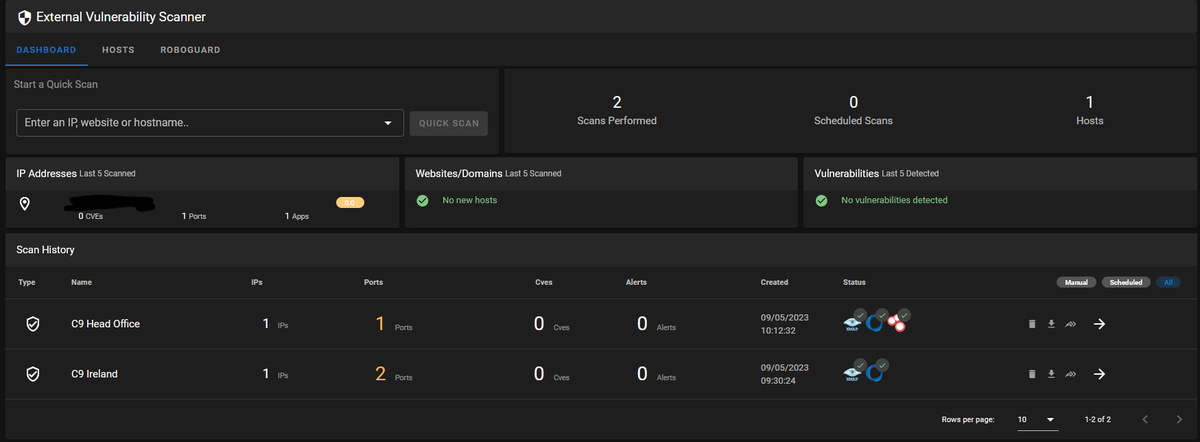The image size is (1200, 442).
Task: Go to the previous page of scan history
Action: [x=1146, y=419]
